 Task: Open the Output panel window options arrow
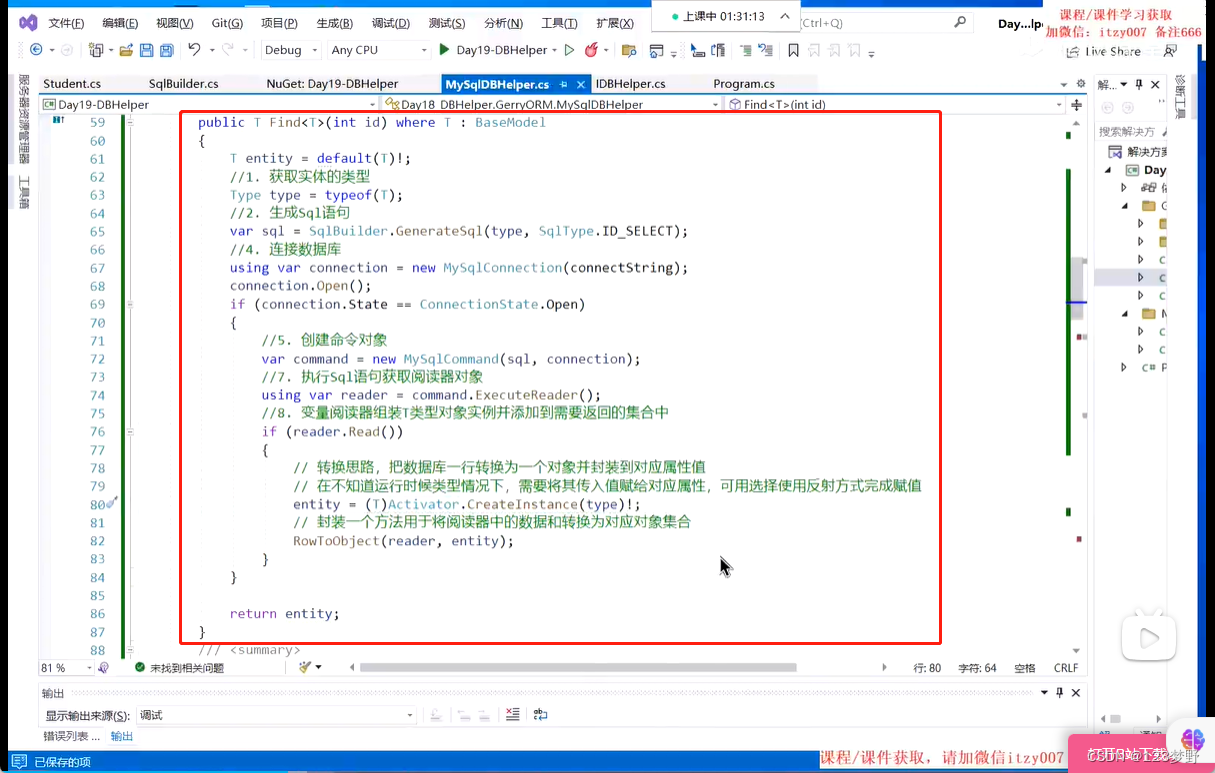tap(1044, 693)
